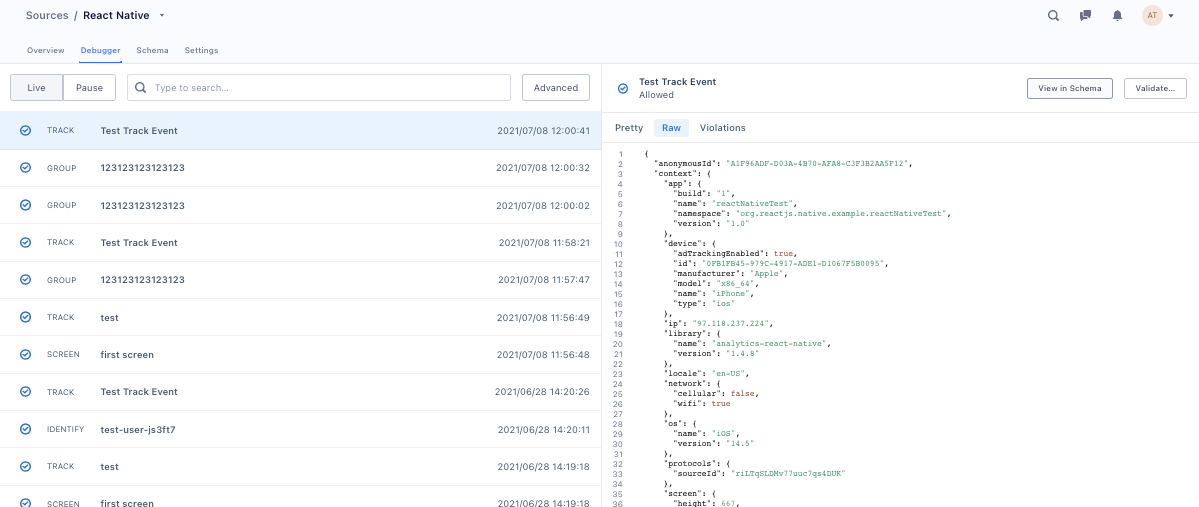Expand the React Native source dropdown arrow

[162, 15]
